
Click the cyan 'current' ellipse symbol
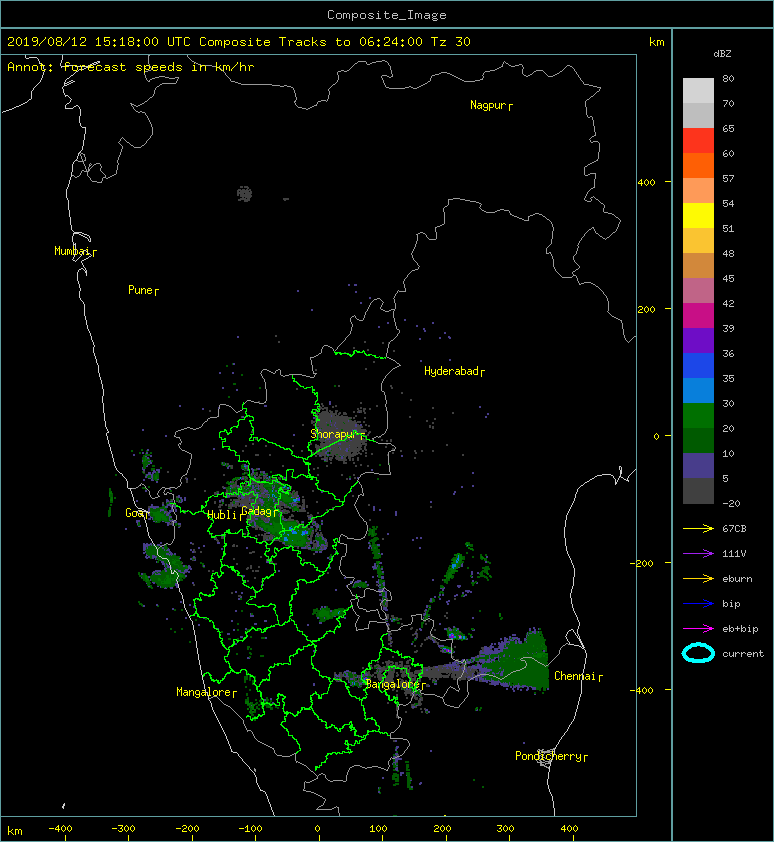(x=698, y=653)
